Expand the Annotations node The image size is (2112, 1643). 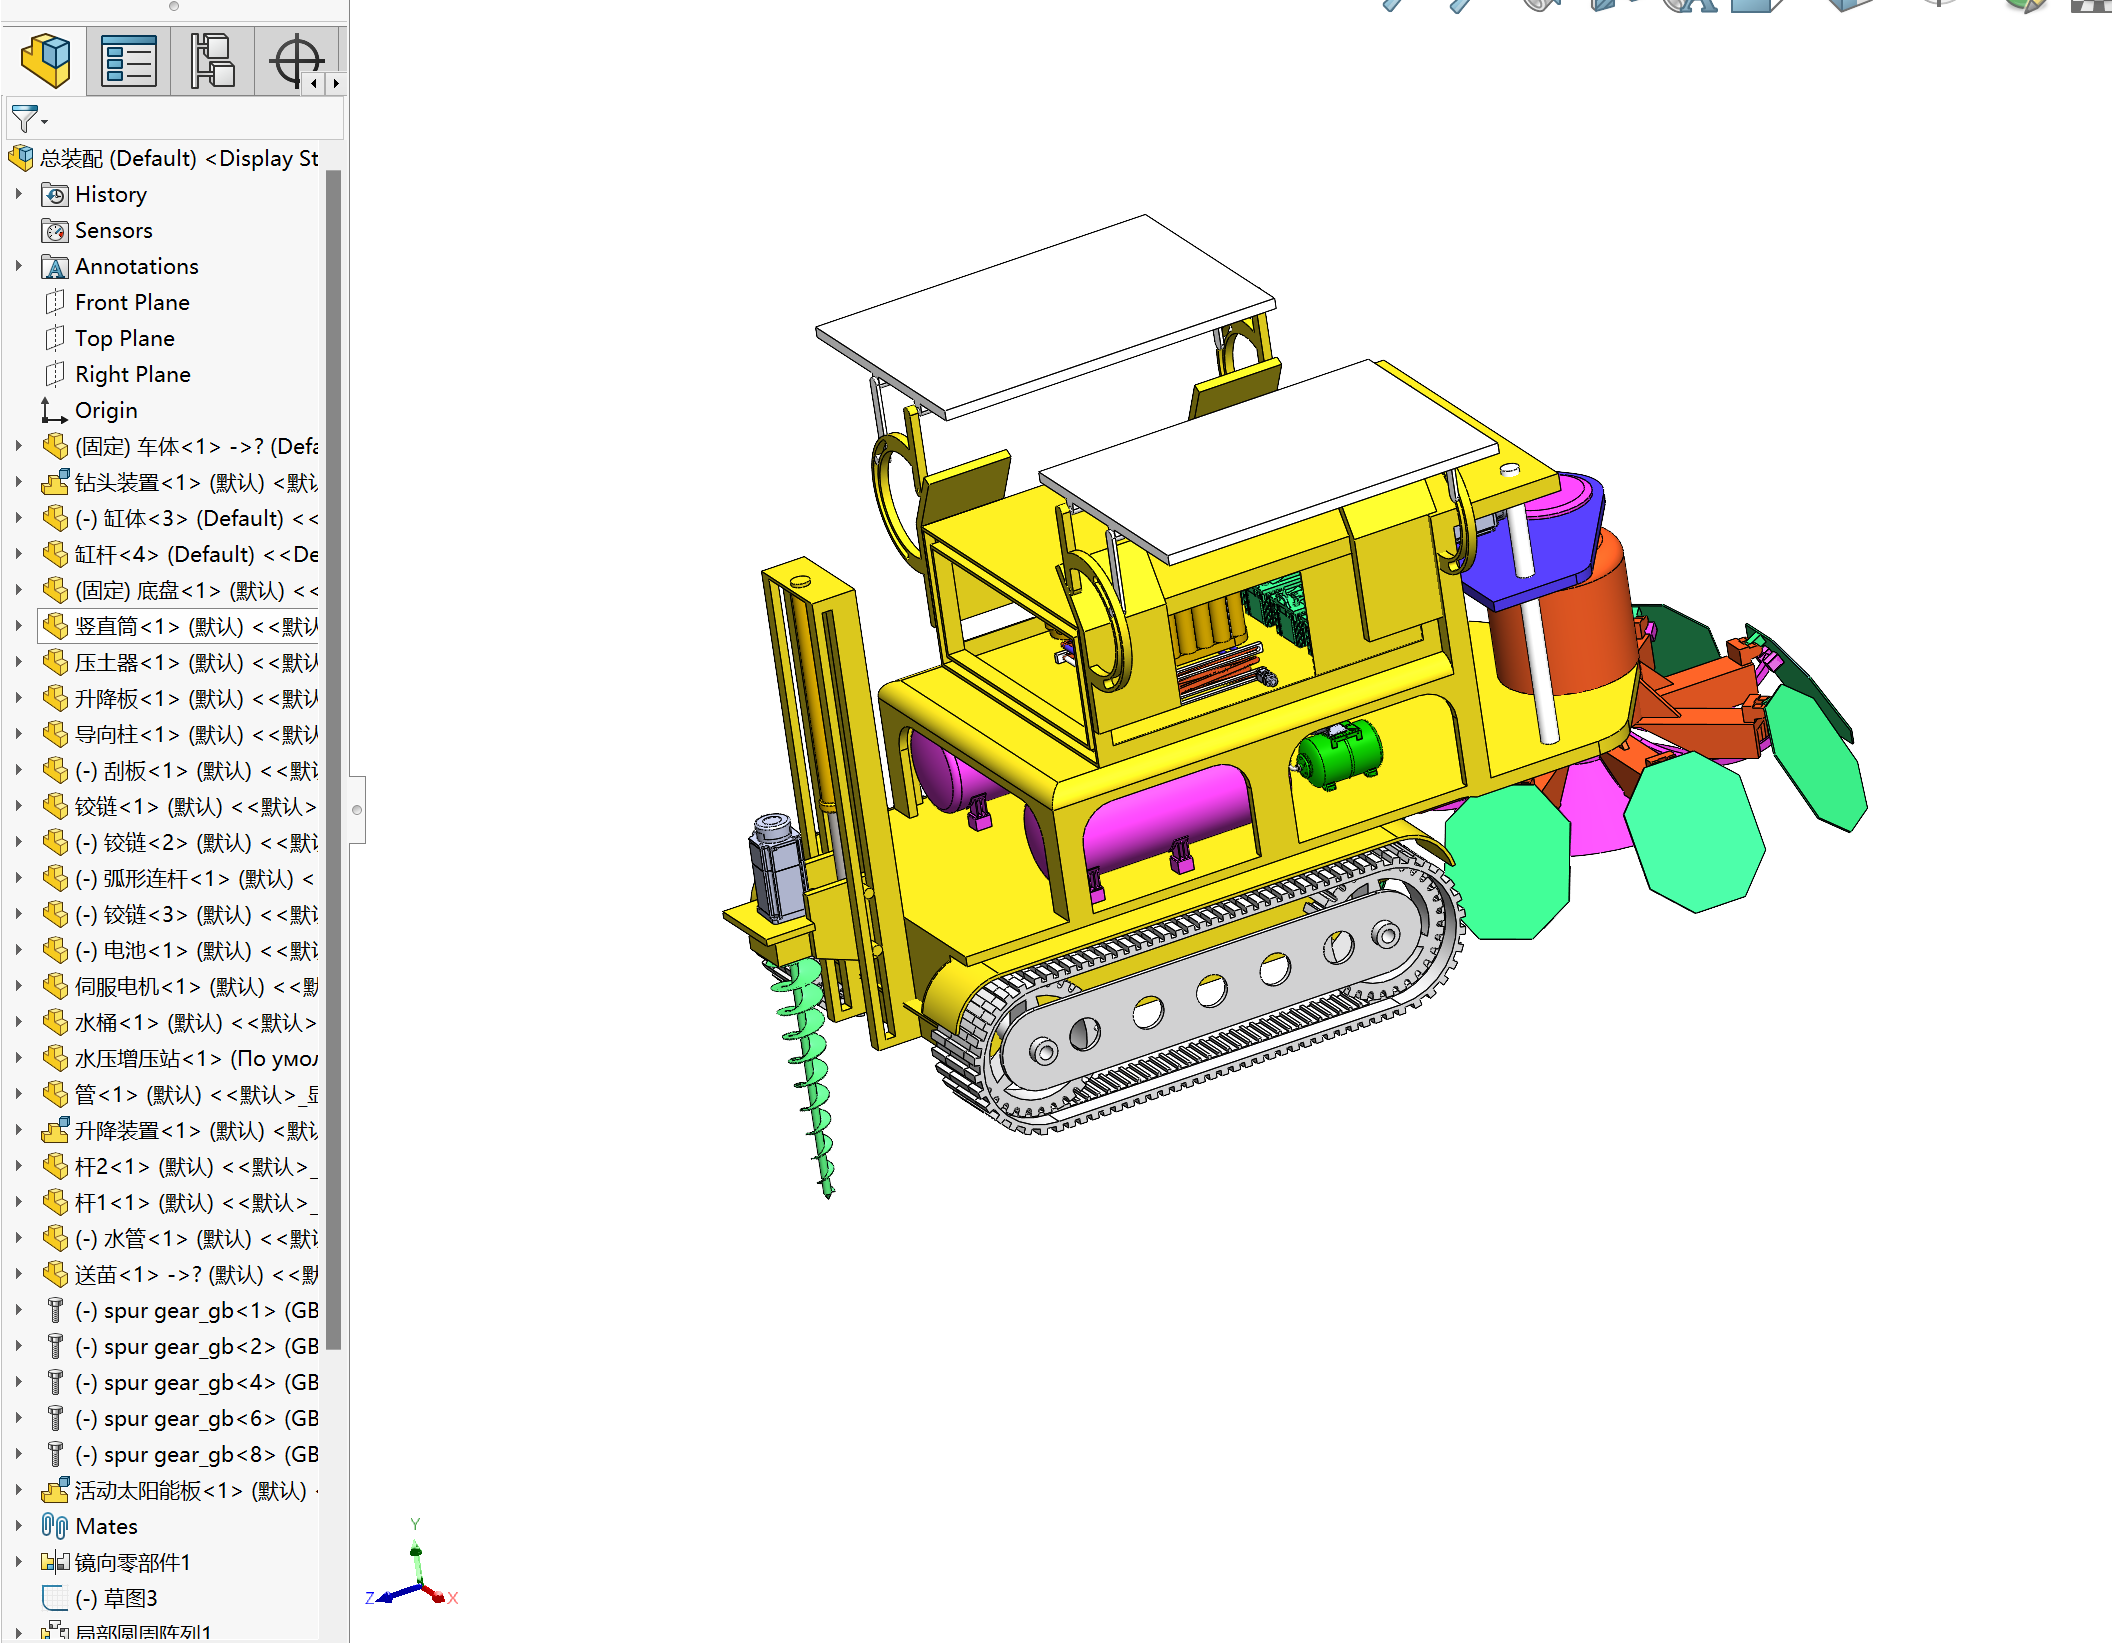tap(19, 266)
